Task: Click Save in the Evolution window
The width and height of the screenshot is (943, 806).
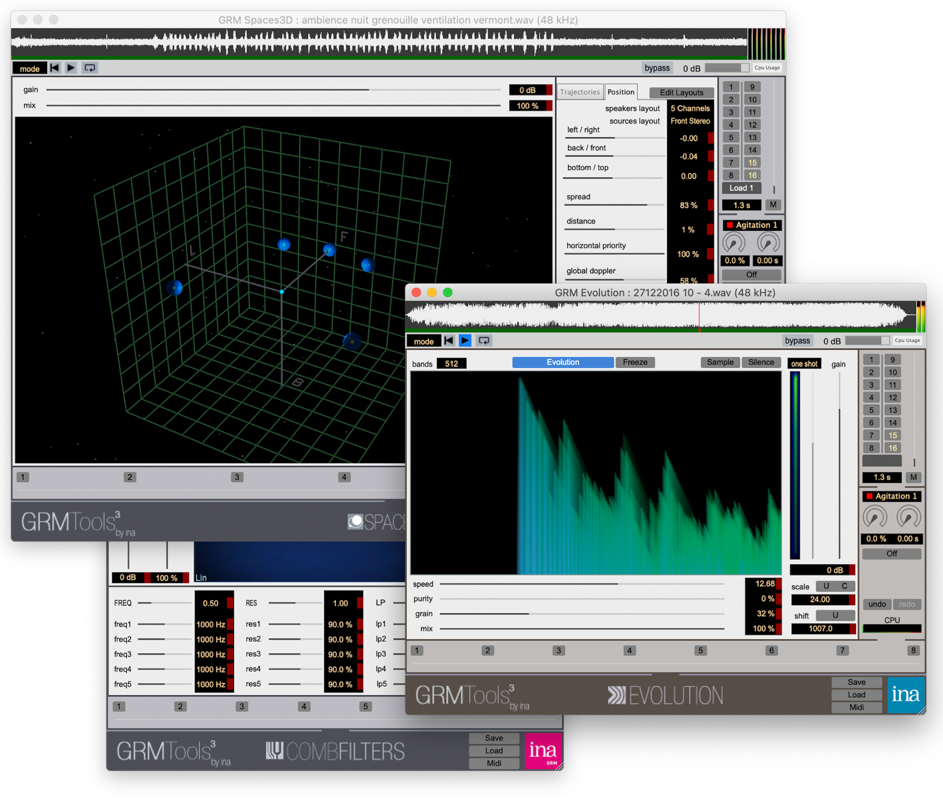Action: pos(856,682)
